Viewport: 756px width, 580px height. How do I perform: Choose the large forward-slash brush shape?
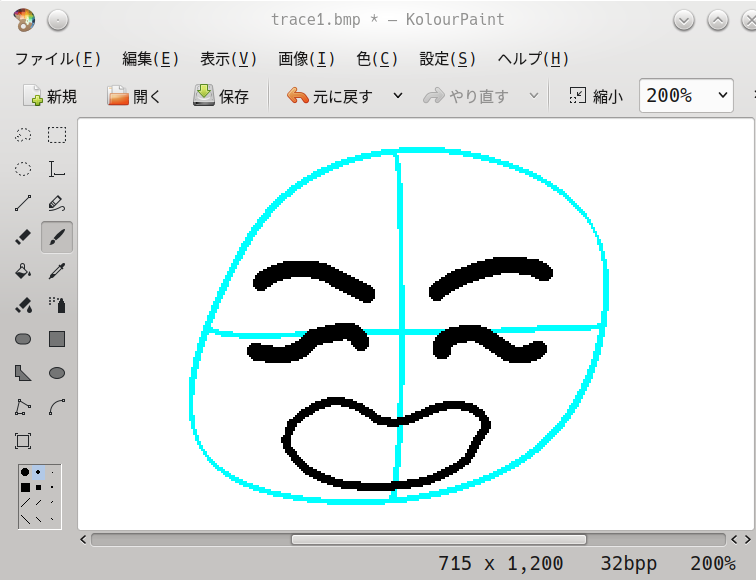(25, 503)
